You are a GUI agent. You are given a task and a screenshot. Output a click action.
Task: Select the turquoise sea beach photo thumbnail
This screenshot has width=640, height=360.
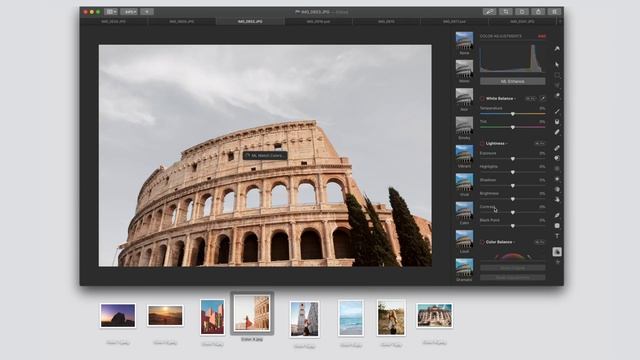coord(351,318)
